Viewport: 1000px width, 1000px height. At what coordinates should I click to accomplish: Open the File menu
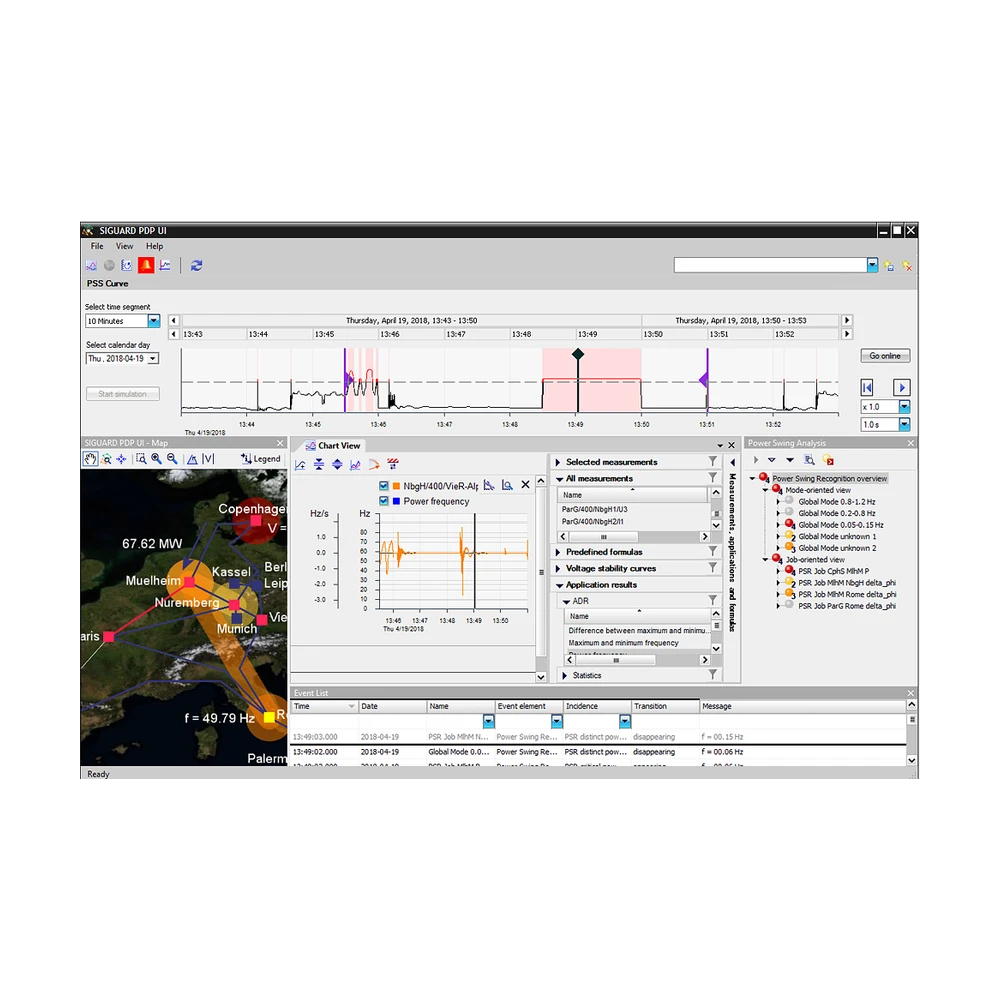[x=97, y=246]
